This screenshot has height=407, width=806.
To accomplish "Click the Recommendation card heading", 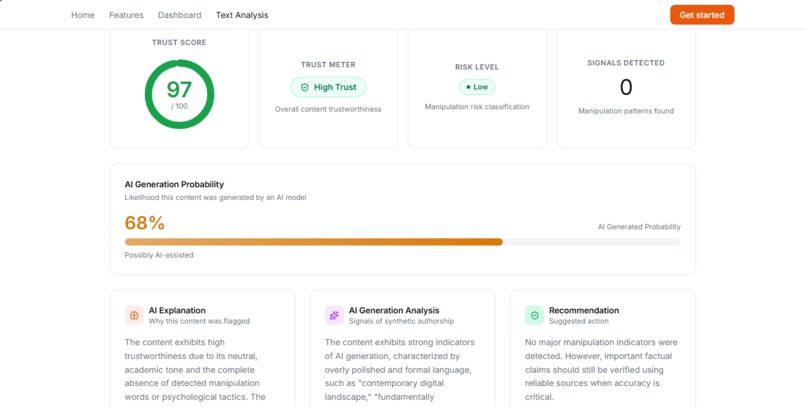I will coord(584,310).
